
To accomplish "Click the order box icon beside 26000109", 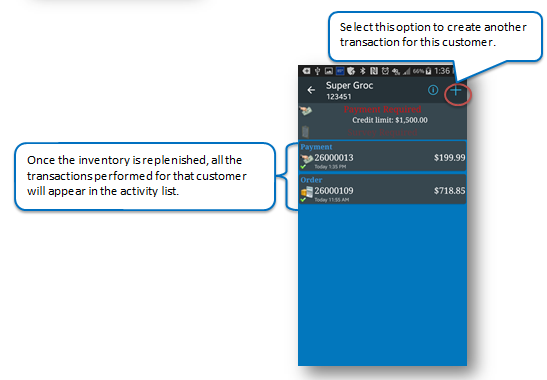I will tap(307, 192).
